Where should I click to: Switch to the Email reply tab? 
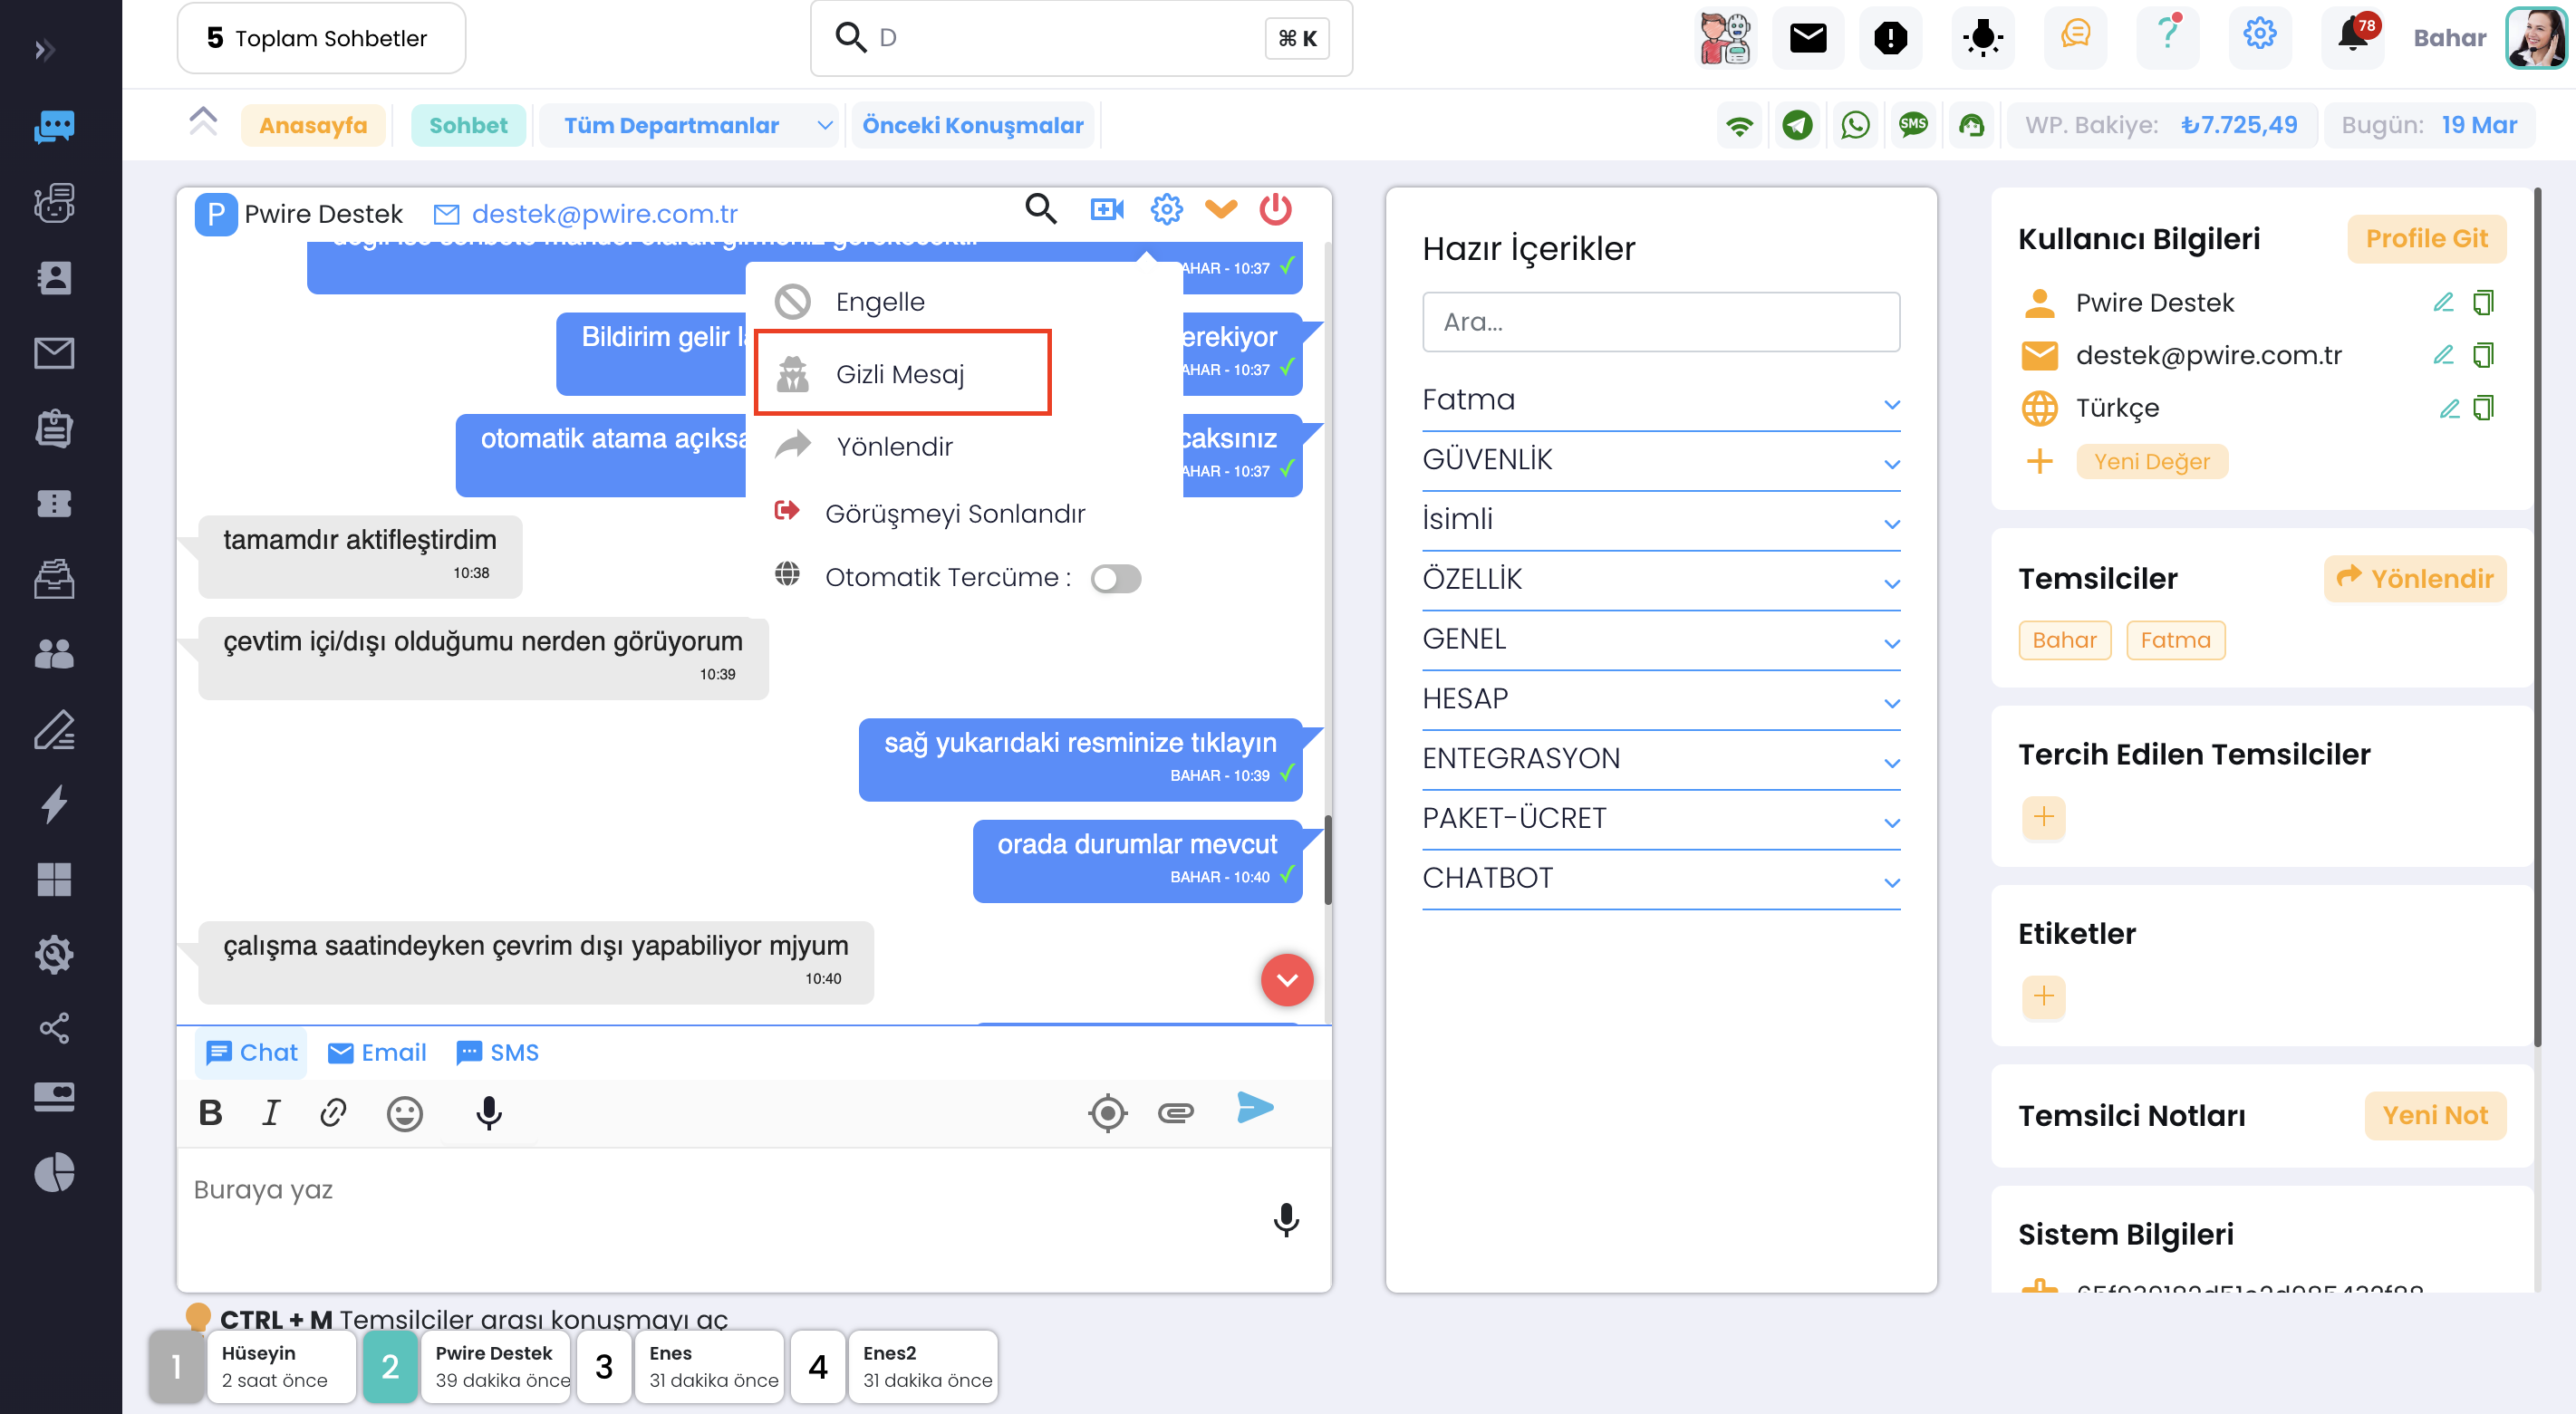point(377,1053)
